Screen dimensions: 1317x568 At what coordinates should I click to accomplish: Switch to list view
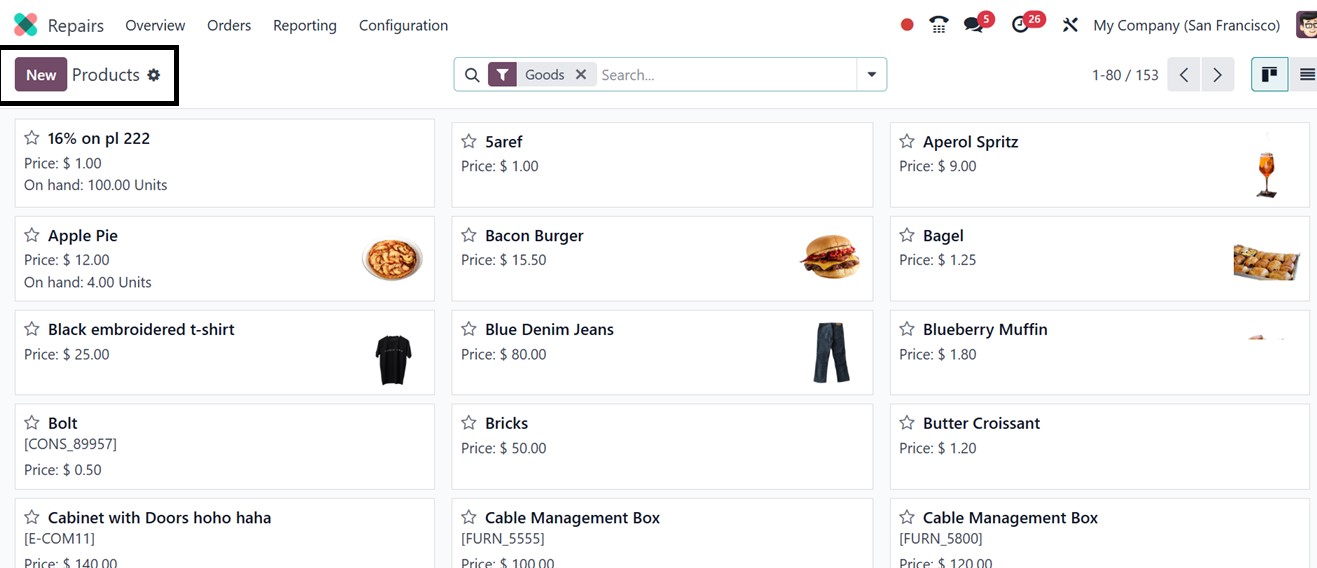pyautogui.click(x=1306, y=75)
